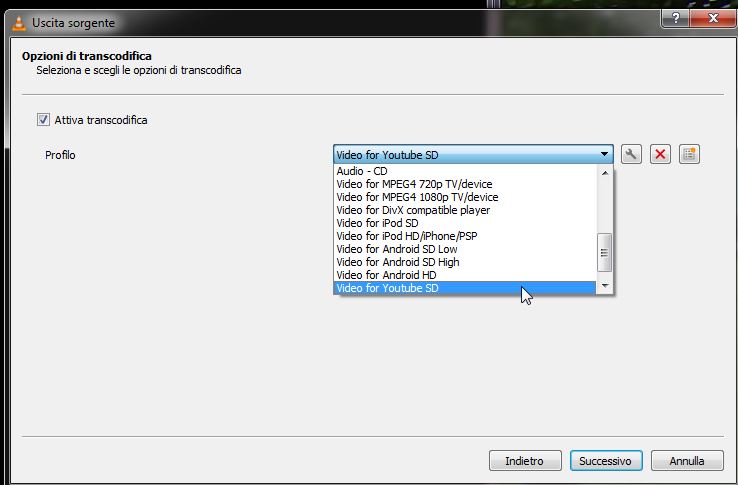Choose Video for Android SD High
The height and width of the screenshot is (485, 738).
pyautogui.click(x=465, y=262)
